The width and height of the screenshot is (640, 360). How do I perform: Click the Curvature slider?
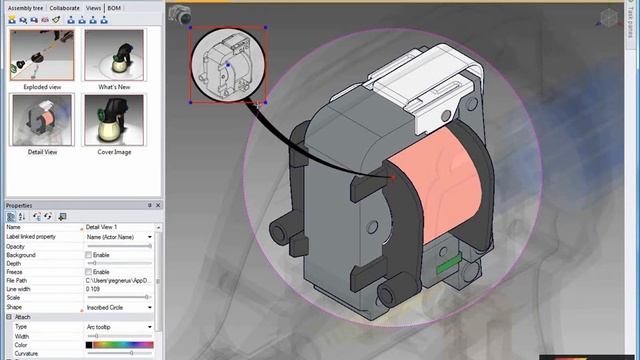click(x=119, y=353)
